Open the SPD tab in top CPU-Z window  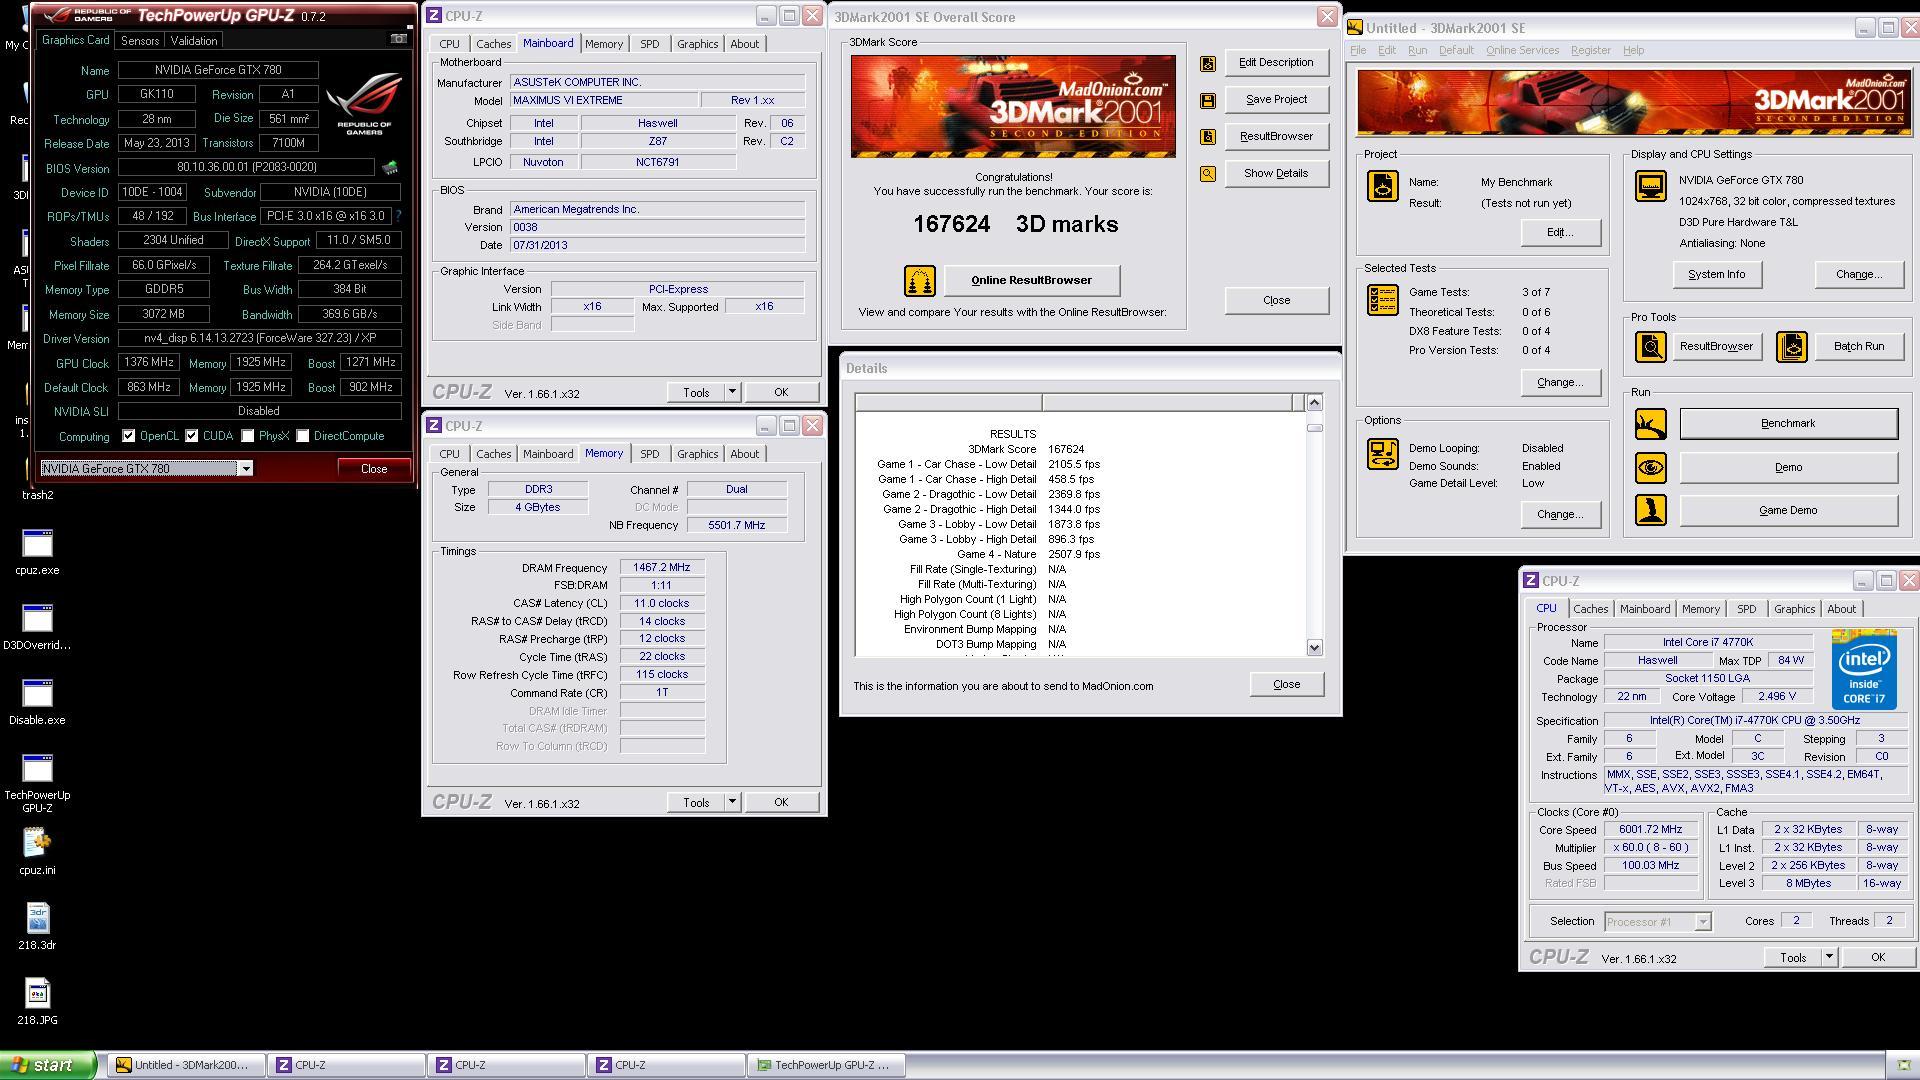tap(650, 44)
